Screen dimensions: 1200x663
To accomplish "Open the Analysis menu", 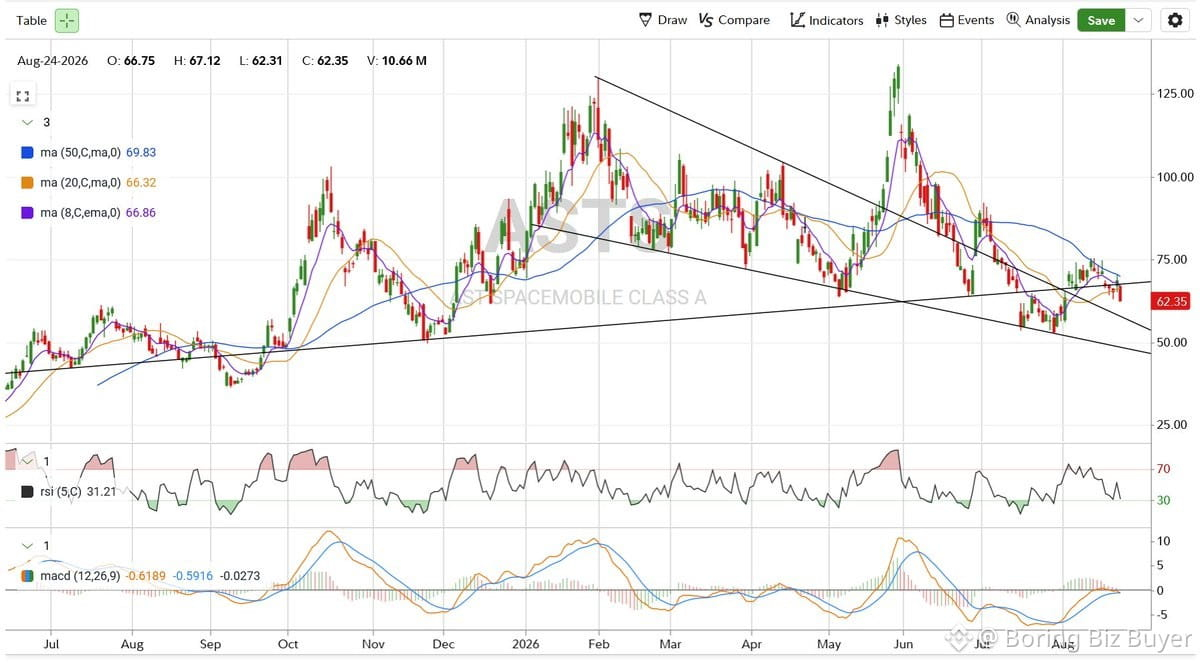I will (1038, 20).
